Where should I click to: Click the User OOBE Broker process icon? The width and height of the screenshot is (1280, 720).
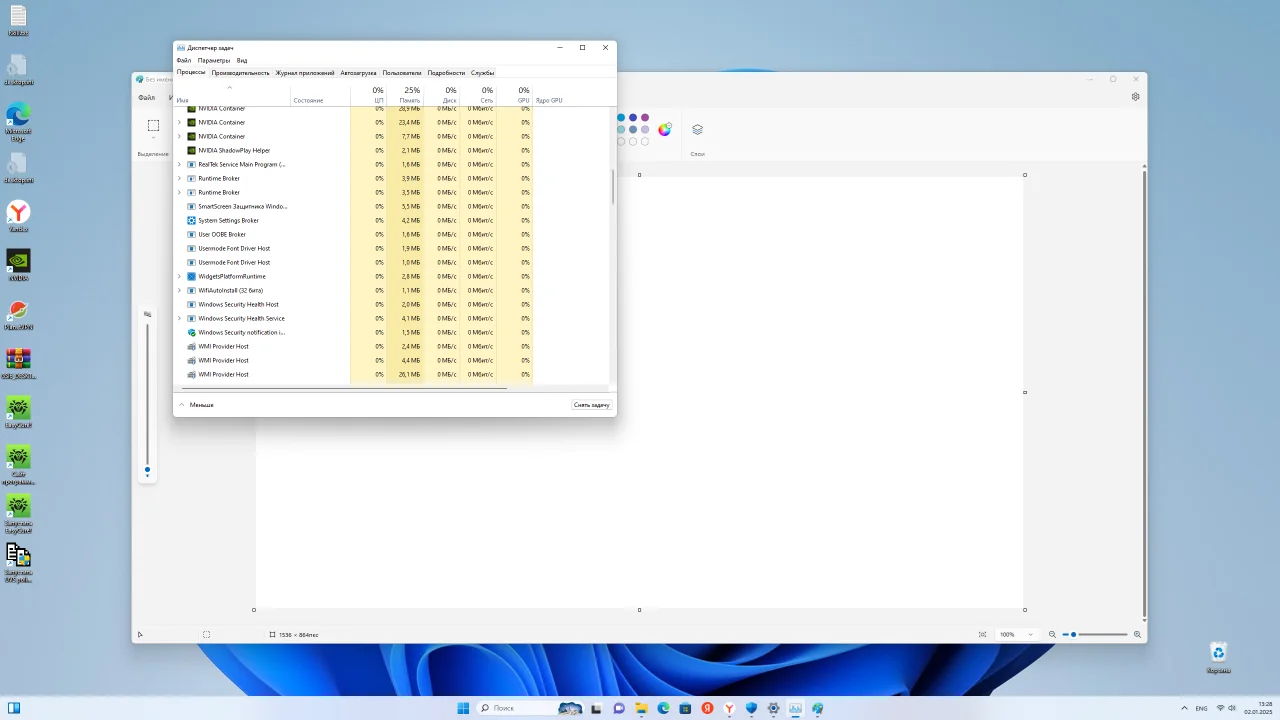coord(191,234)
